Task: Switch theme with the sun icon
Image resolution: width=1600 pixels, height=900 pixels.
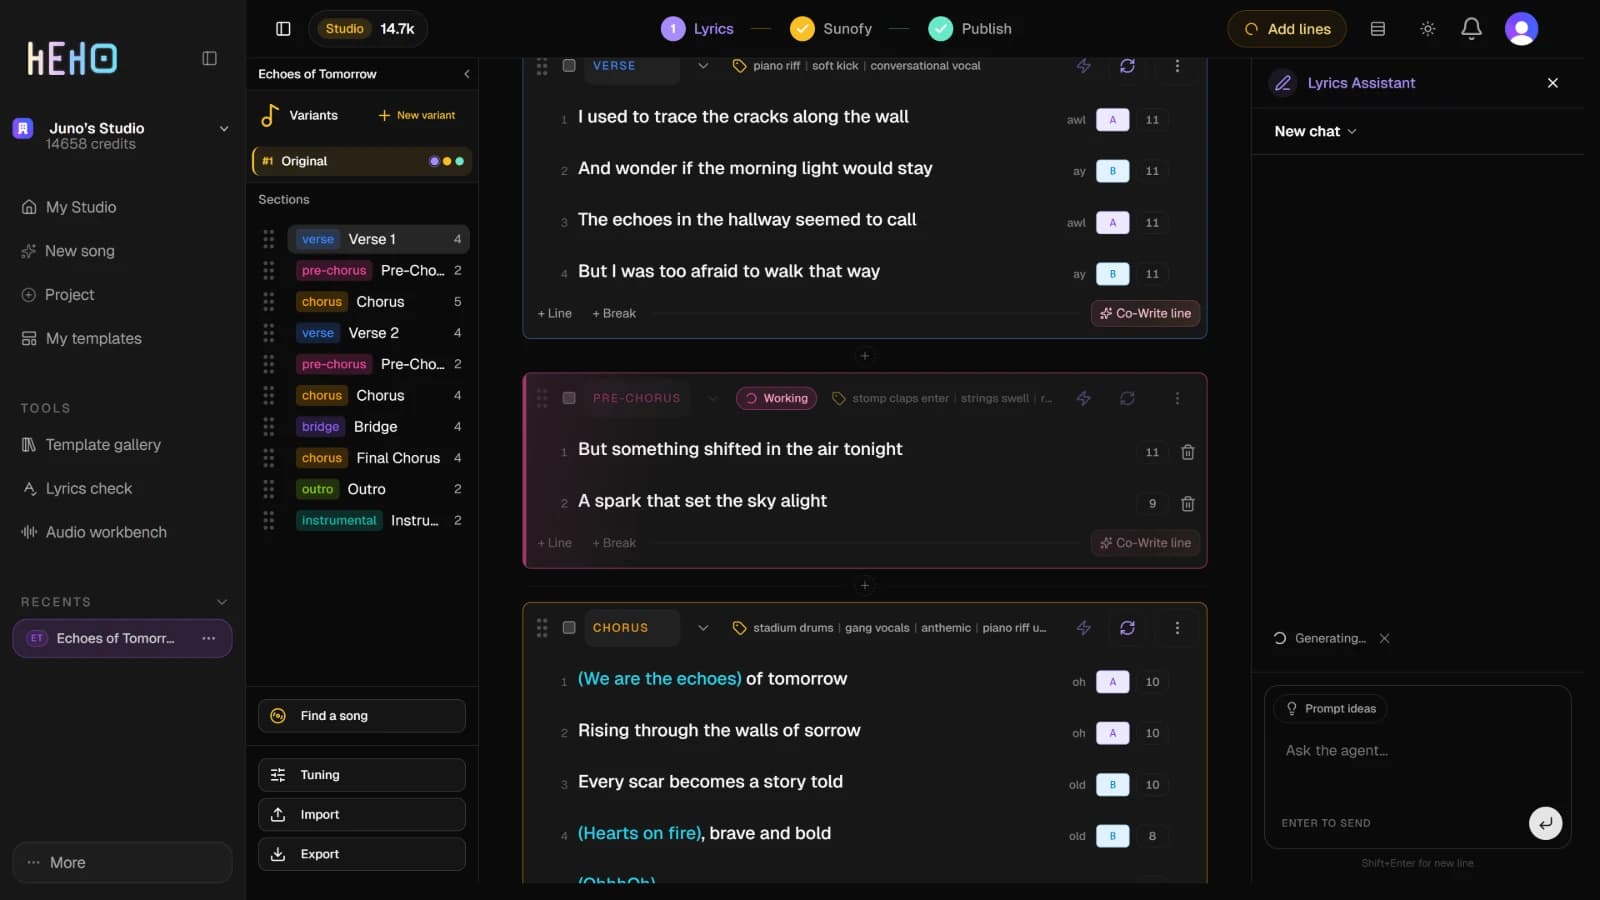Action: point(1427,29)
